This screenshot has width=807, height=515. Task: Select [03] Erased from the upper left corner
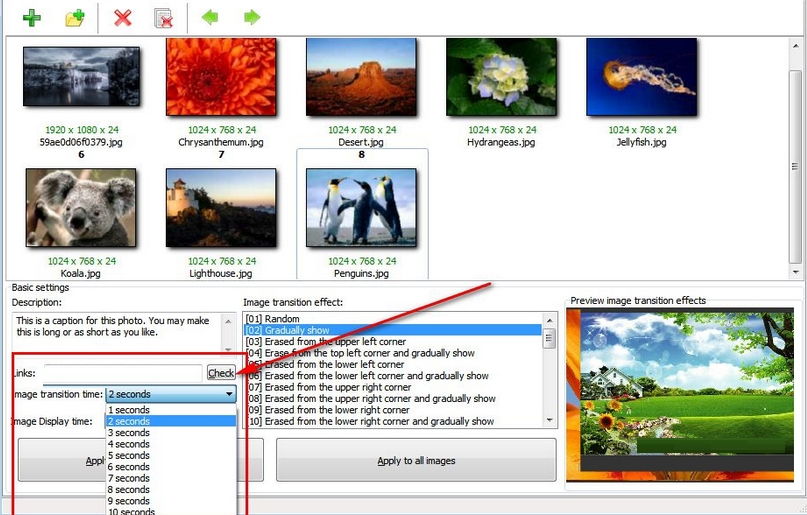tap(393, 342)
